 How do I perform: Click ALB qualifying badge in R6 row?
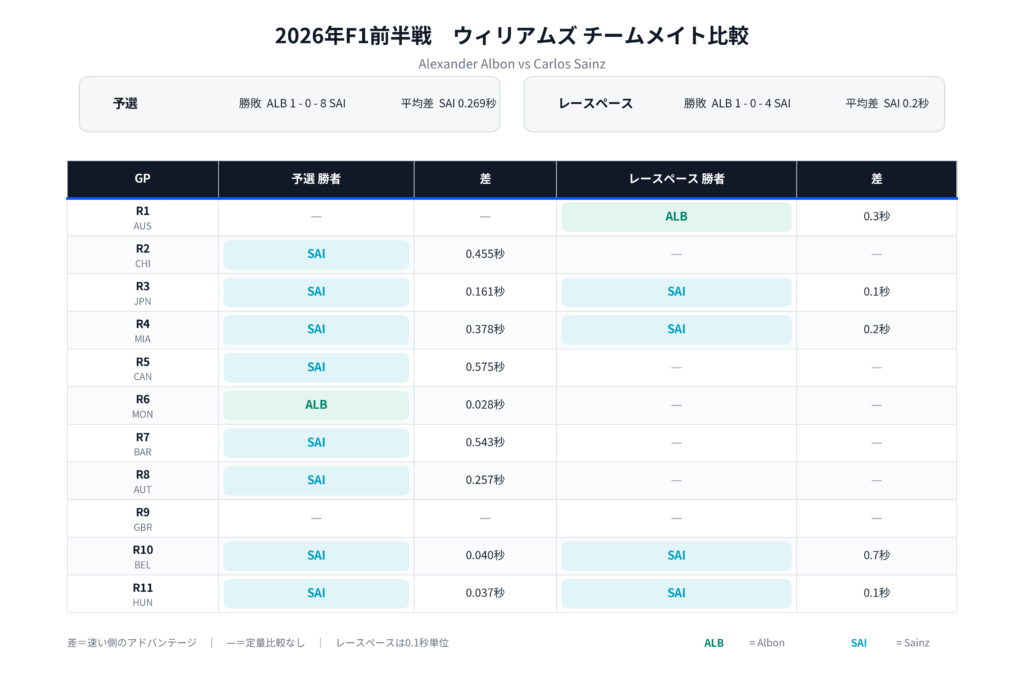pos(316,405)
